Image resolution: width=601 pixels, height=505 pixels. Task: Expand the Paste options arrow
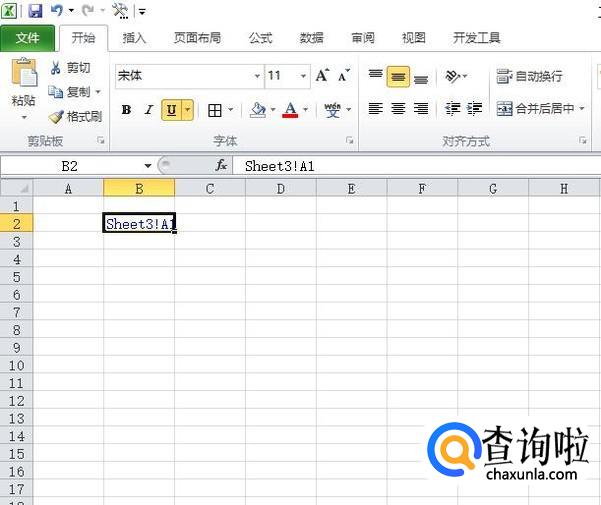[x=24, y=118]
